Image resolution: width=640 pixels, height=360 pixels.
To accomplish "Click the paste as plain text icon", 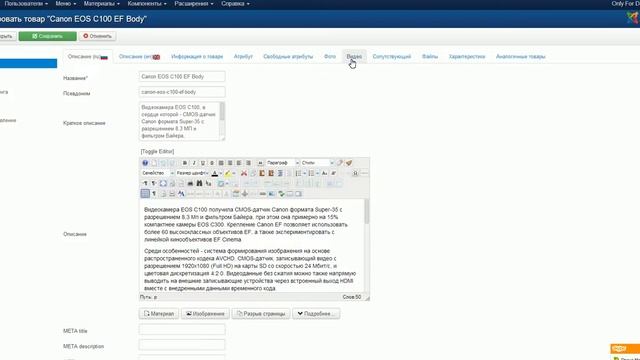I will (x=271, y=173).
